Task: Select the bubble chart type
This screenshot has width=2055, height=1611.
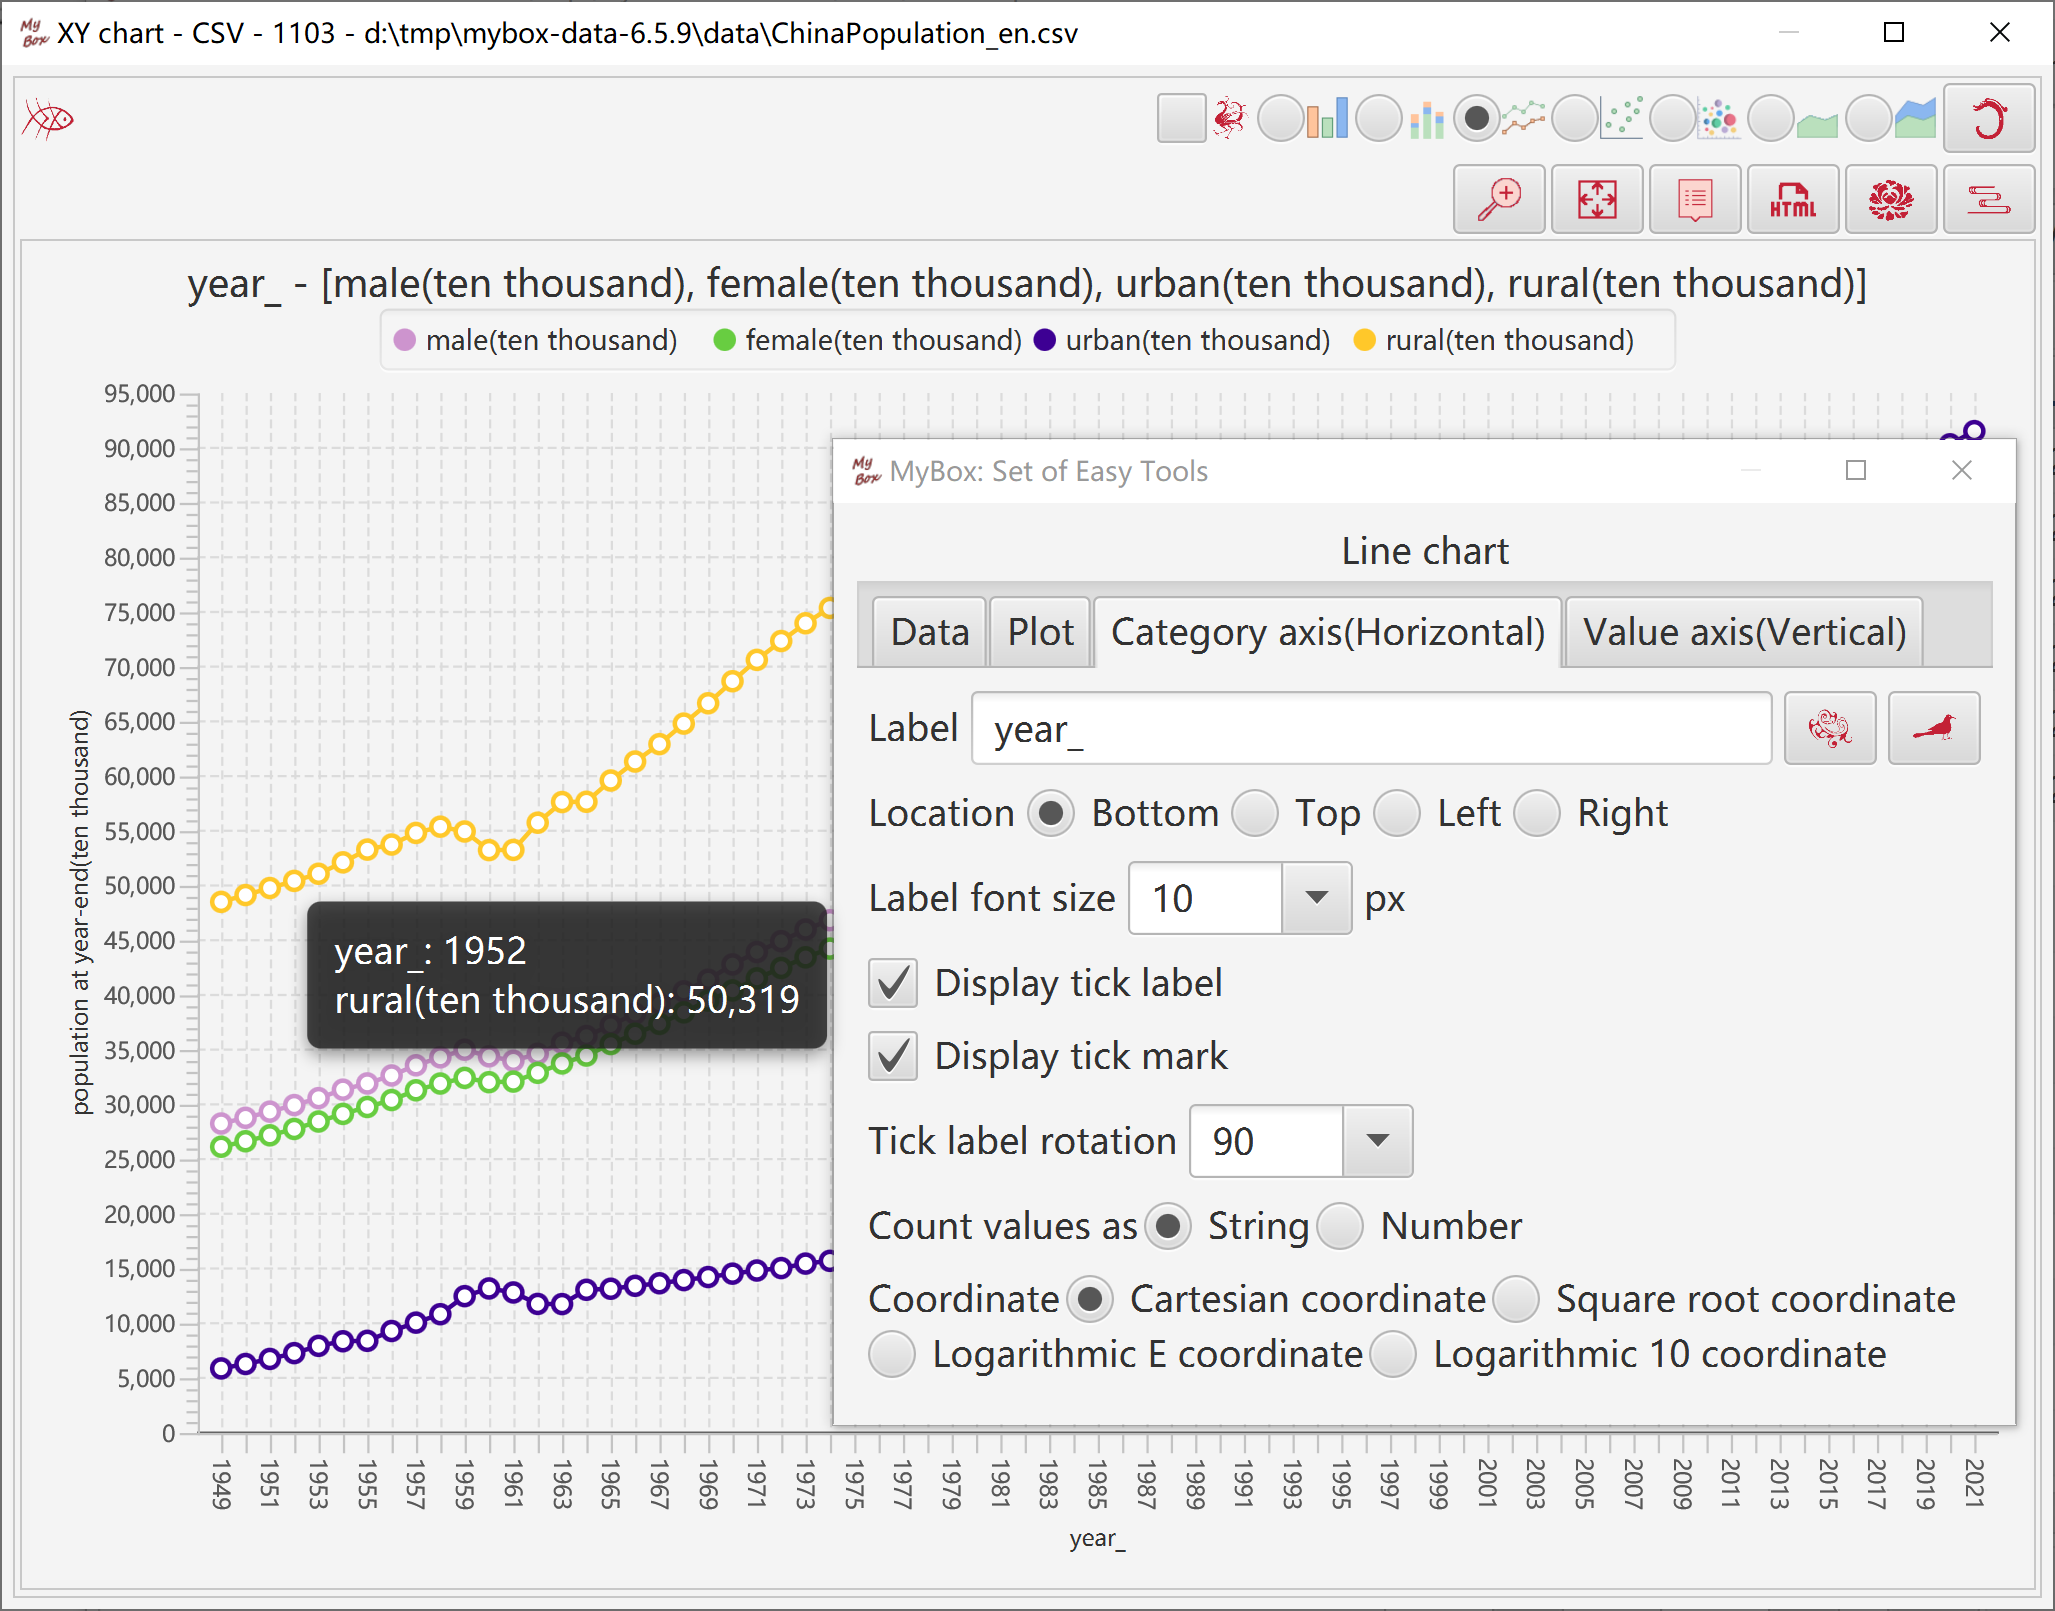Action: click(x=1673, y=118)
